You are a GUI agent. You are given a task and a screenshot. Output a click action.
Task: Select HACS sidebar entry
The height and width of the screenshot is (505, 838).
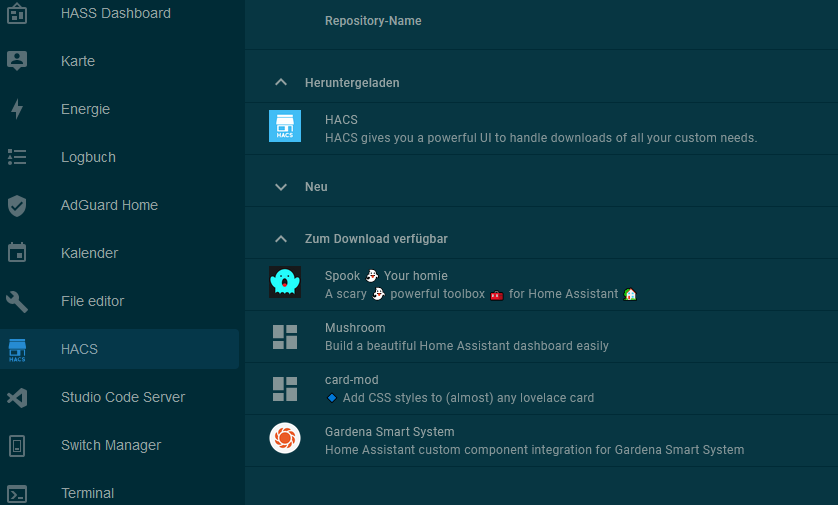click(119, 349)
